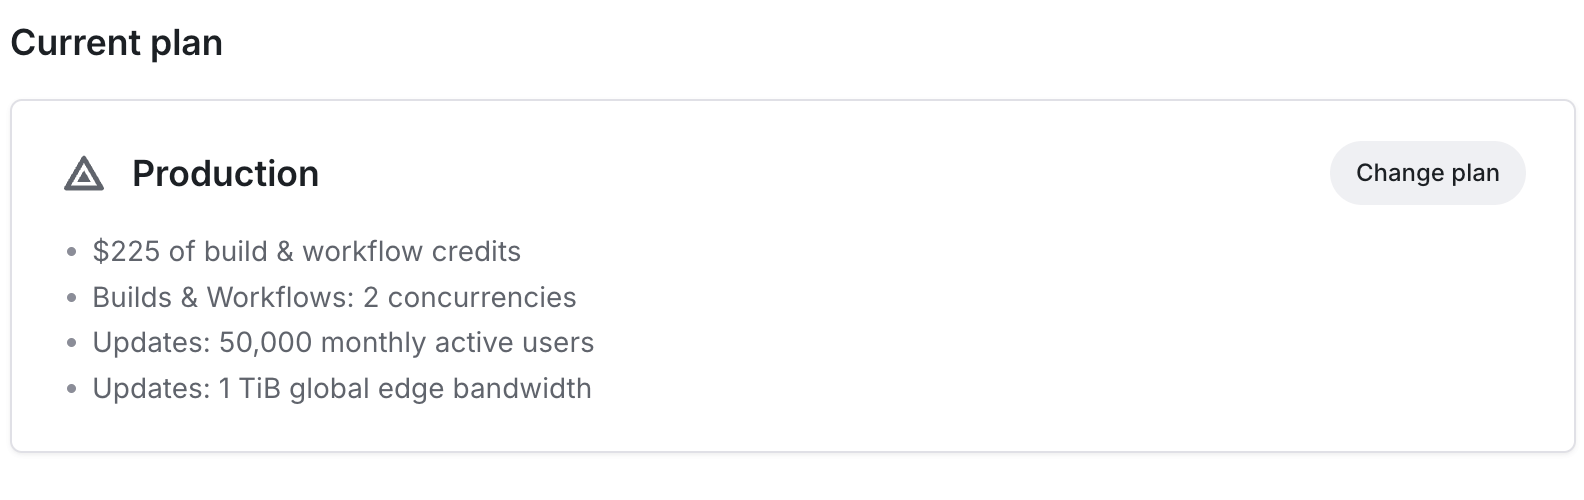Click the Builds & Workflows concurrencies line

[x=334, y=297]
